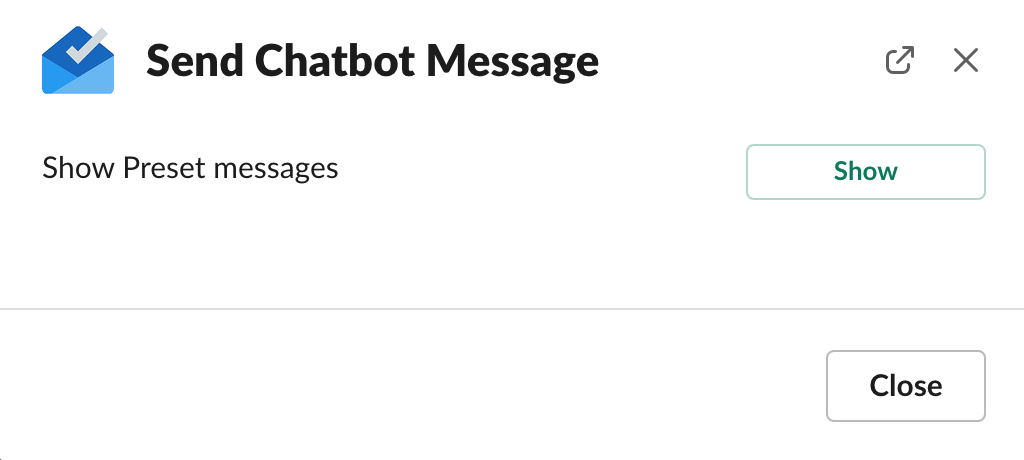
Task: Click the open-in-new-window icon left of X
Action: (899, 60)
